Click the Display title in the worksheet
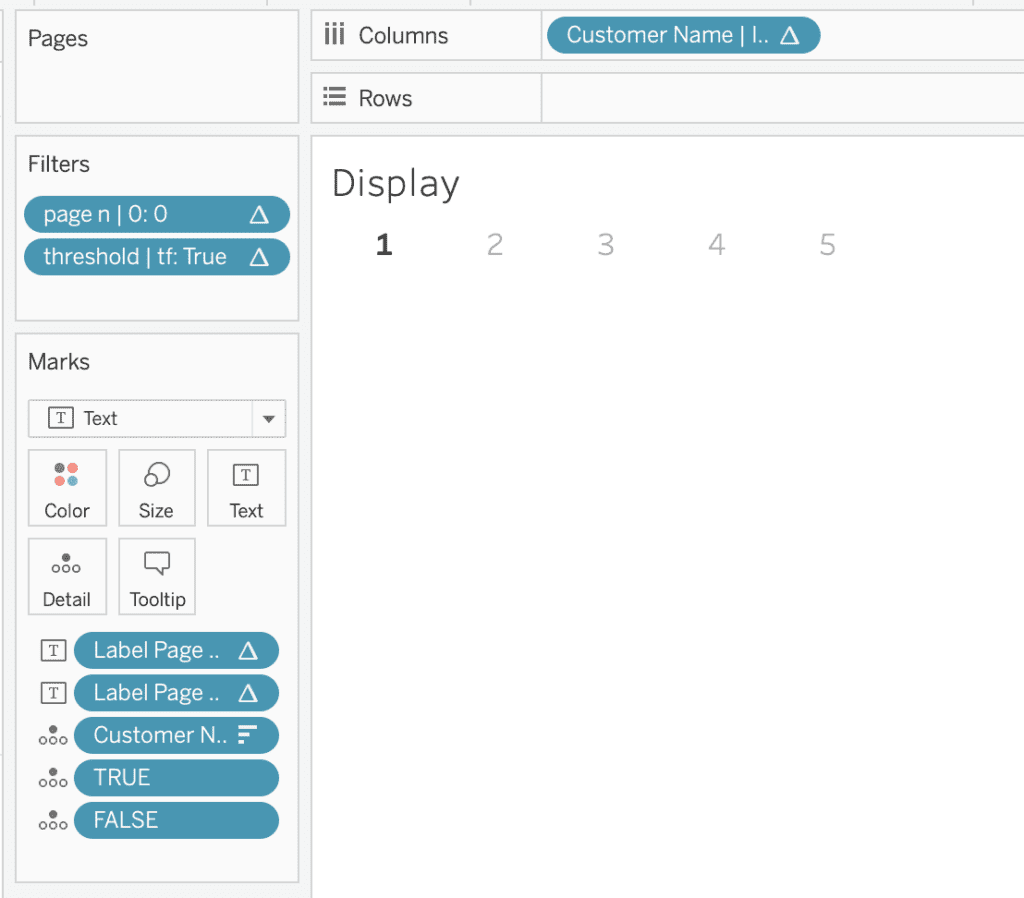The image size is (1024, 898). pyautogui.click(x=394, y=184)
